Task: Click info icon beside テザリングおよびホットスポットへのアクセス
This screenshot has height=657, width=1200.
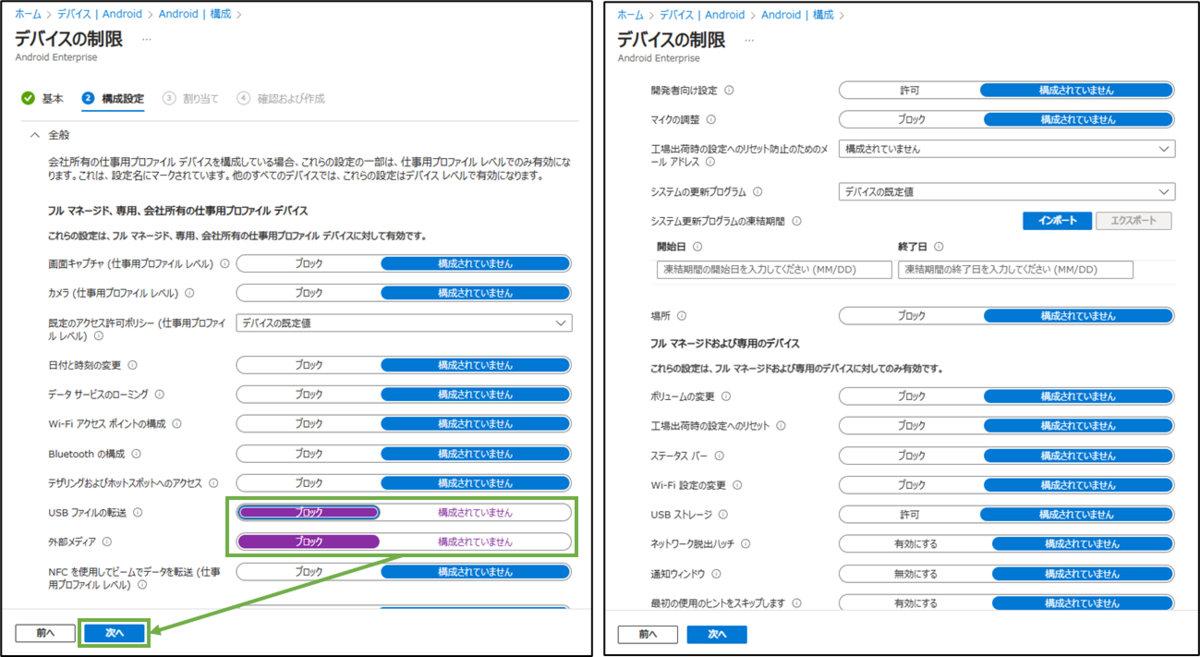Action: coord(213,483)
